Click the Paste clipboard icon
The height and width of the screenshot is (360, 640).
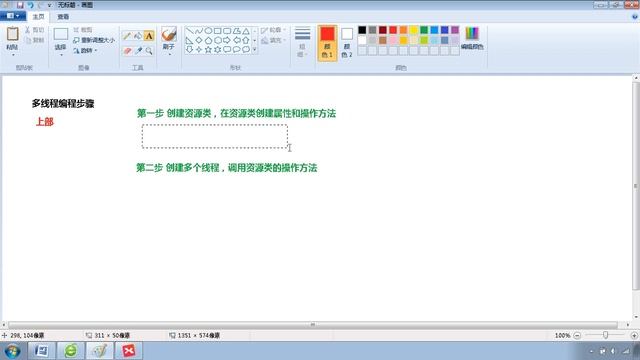tap(12, 34)
